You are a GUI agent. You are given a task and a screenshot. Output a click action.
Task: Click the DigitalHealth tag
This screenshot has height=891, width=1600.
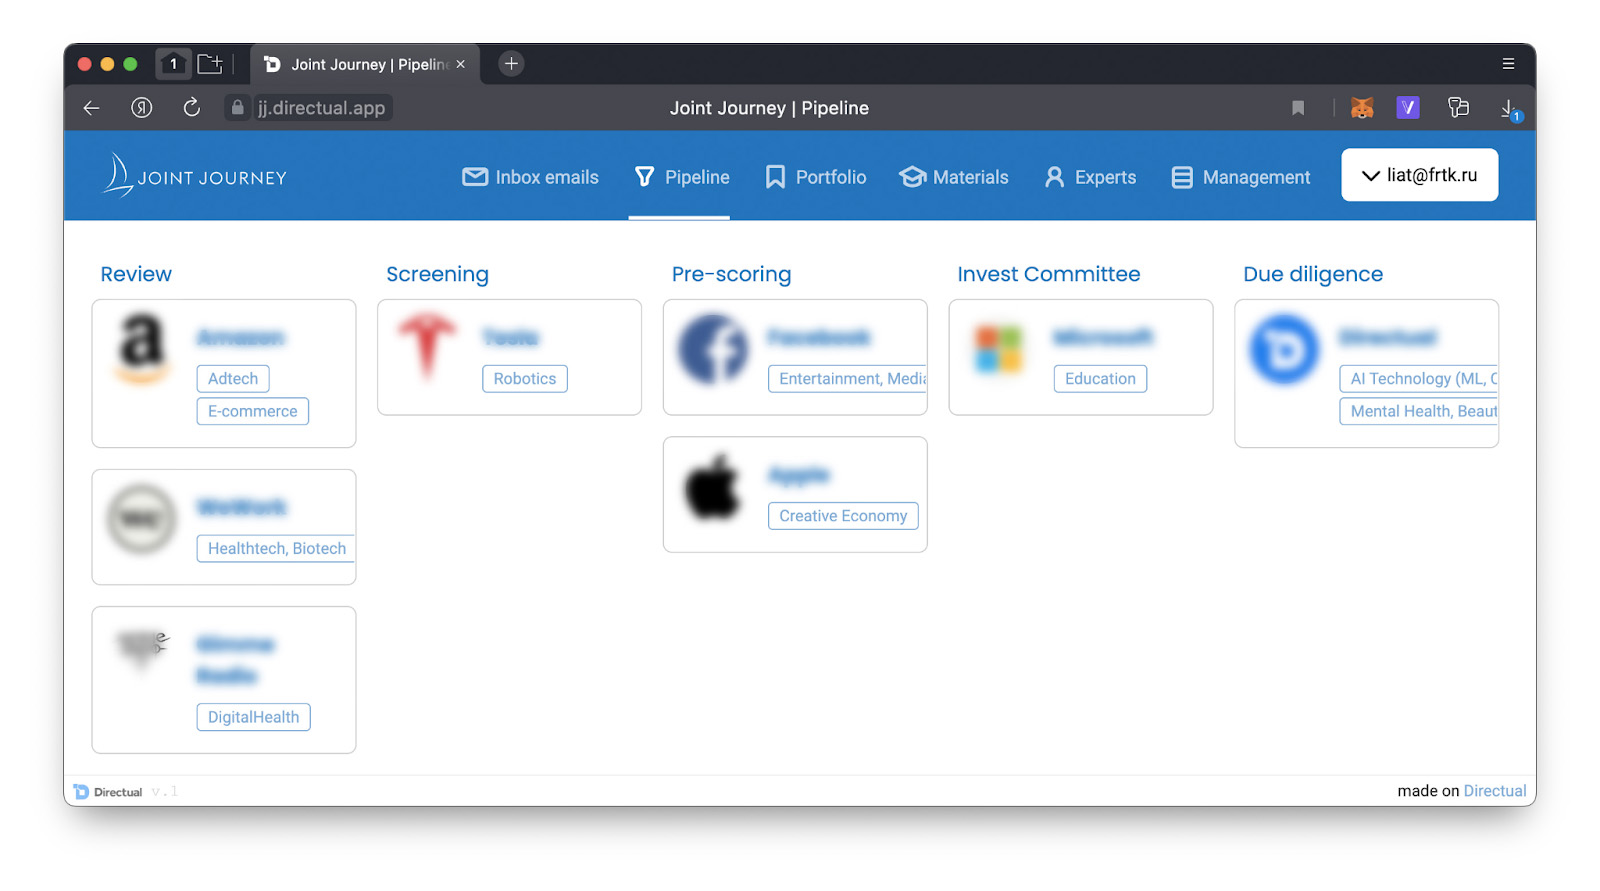click(x=254, y=717)
